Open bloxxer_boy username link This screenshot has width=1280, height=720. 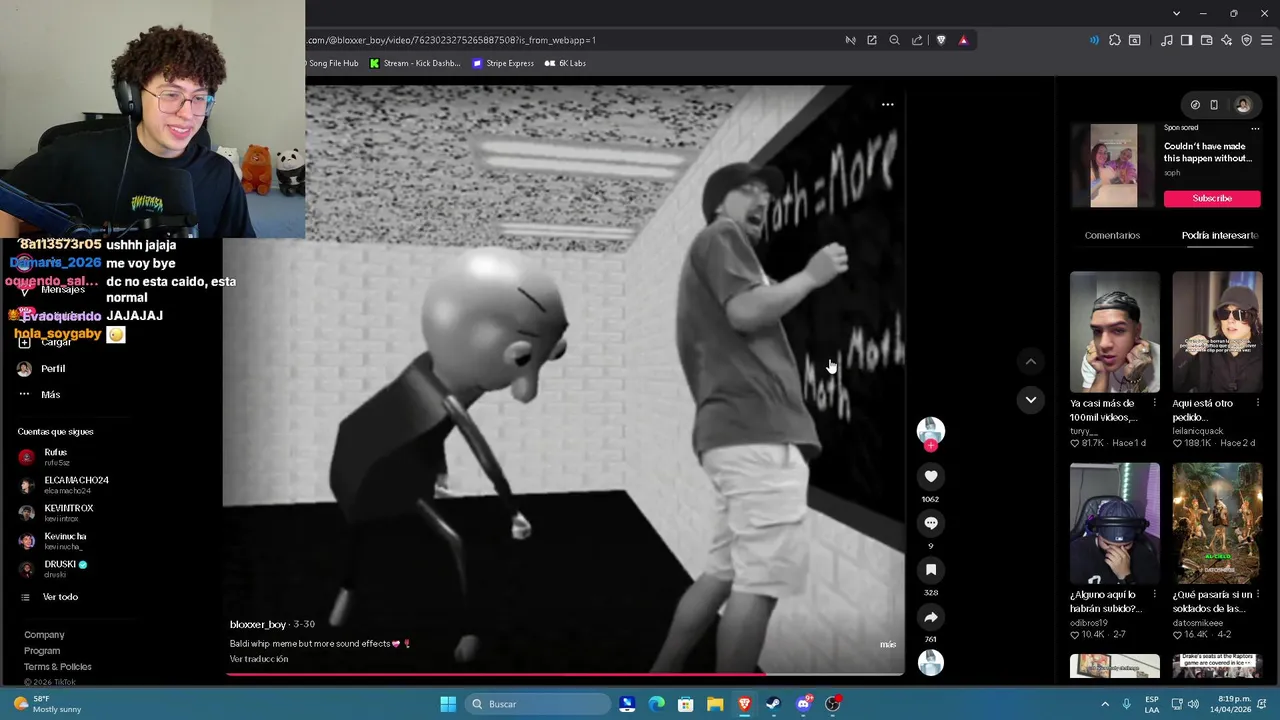258,624
